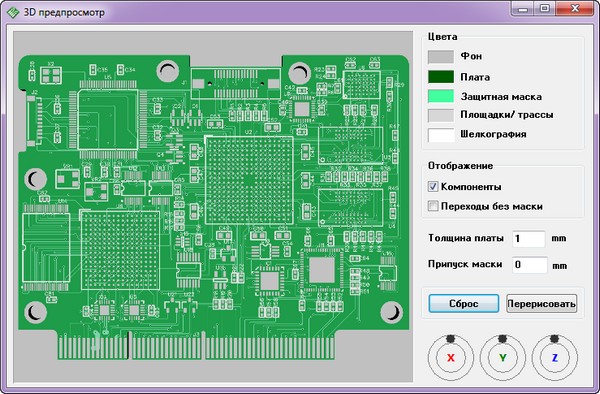Click the Y axis rotation dial
600x394 pixels.
502,358
